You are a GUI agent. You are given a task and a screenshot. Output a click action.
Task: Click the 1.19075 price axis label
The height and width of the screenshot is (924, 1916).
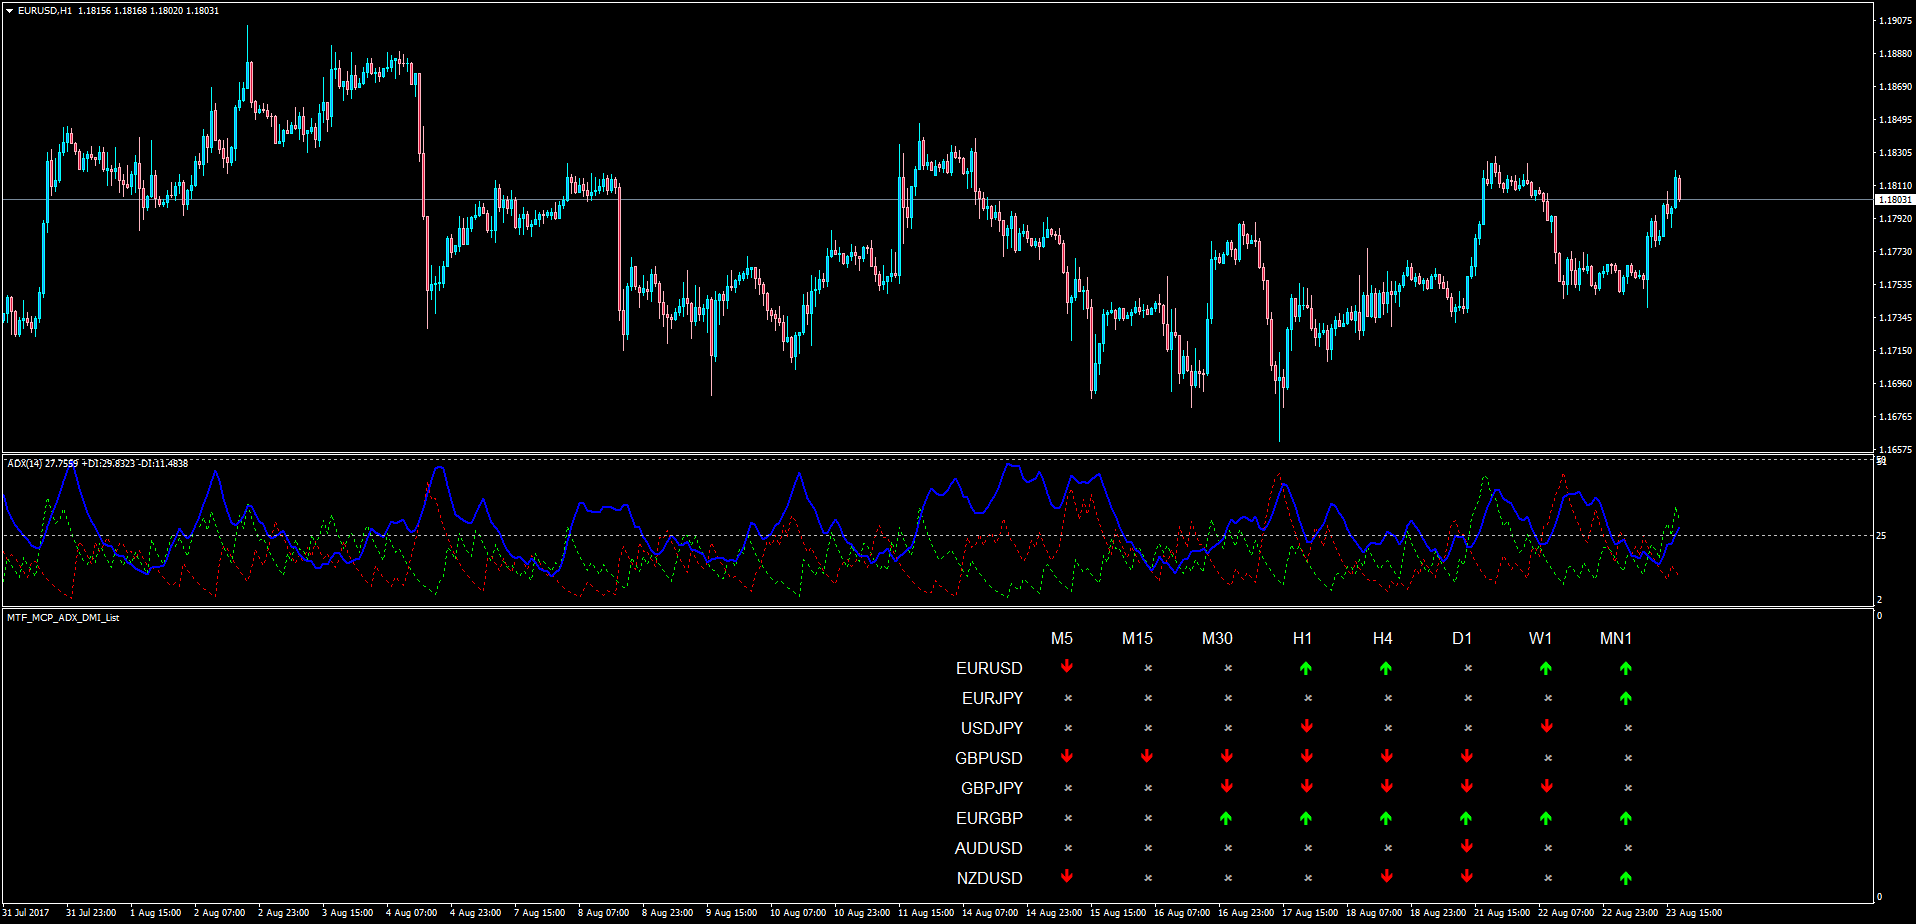point(1895,21)
